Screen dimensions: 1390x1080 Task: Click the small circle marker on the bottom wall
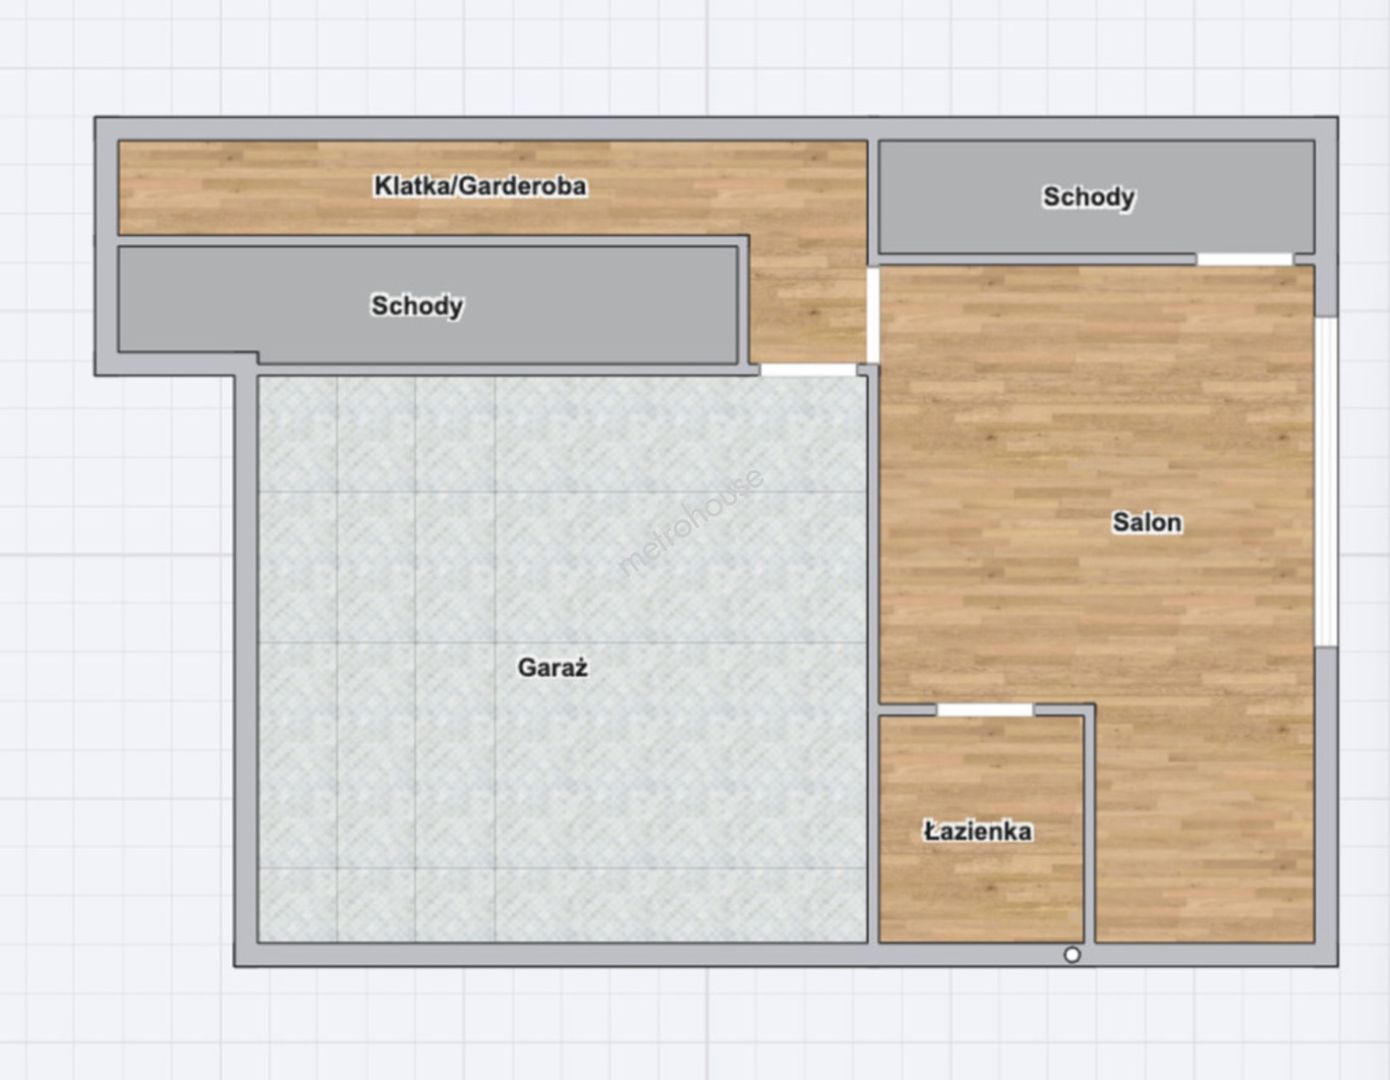click(1072, 955)
